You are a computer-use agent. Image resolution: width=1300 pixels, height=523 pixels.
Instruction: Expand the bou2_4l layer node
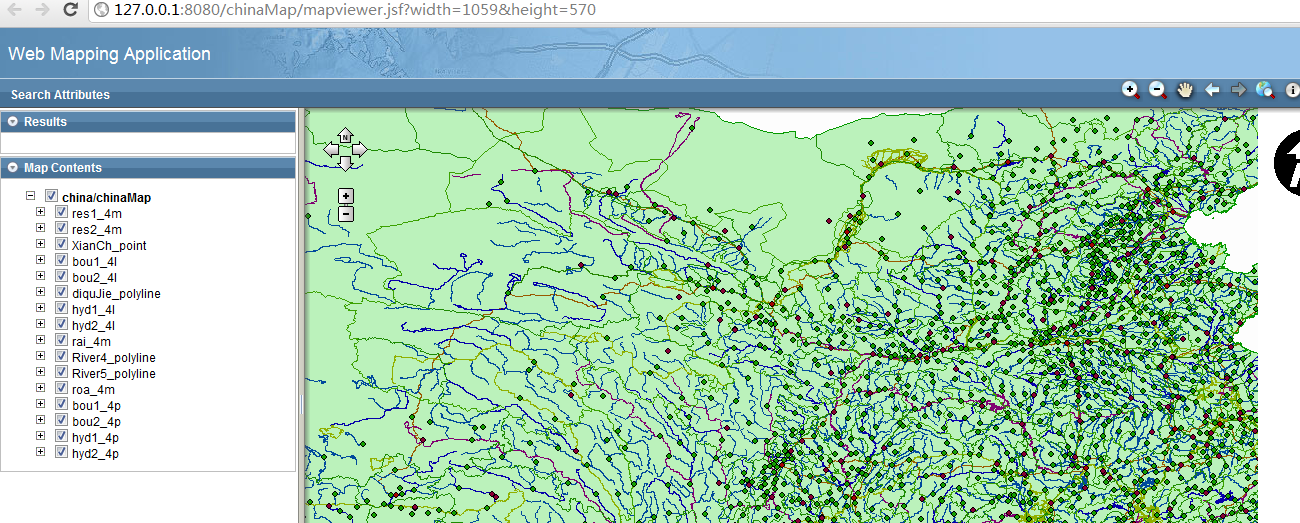coord(41,277)
